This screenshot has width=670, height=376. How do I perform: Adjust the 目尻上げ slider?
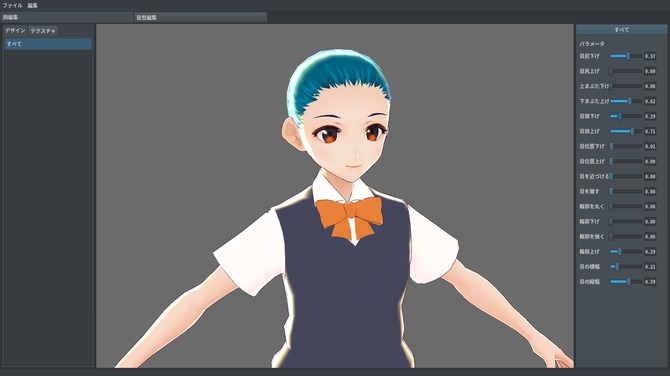pos(626,71)
